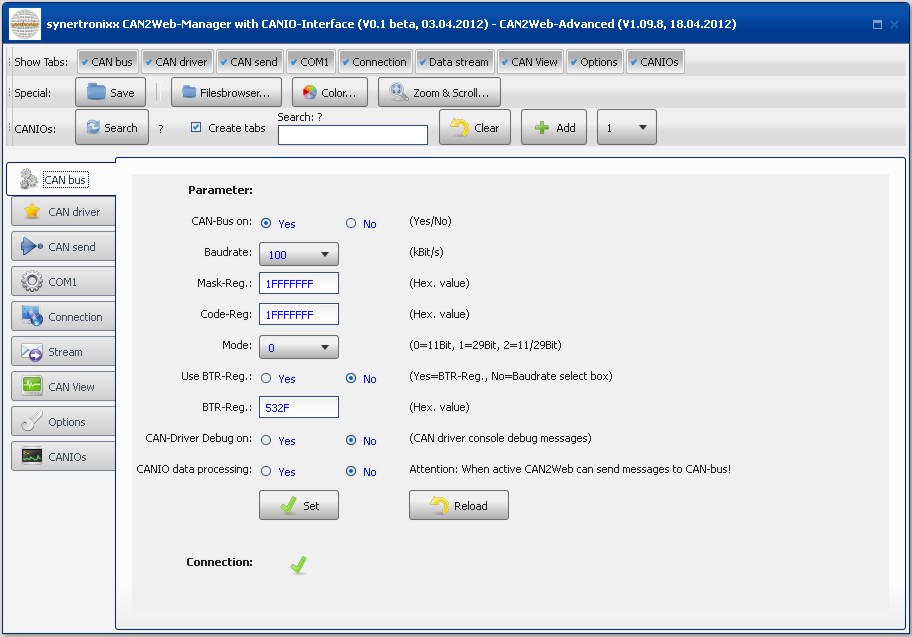
Task: Click the Save disk icon button
Action: click(110, 93)
